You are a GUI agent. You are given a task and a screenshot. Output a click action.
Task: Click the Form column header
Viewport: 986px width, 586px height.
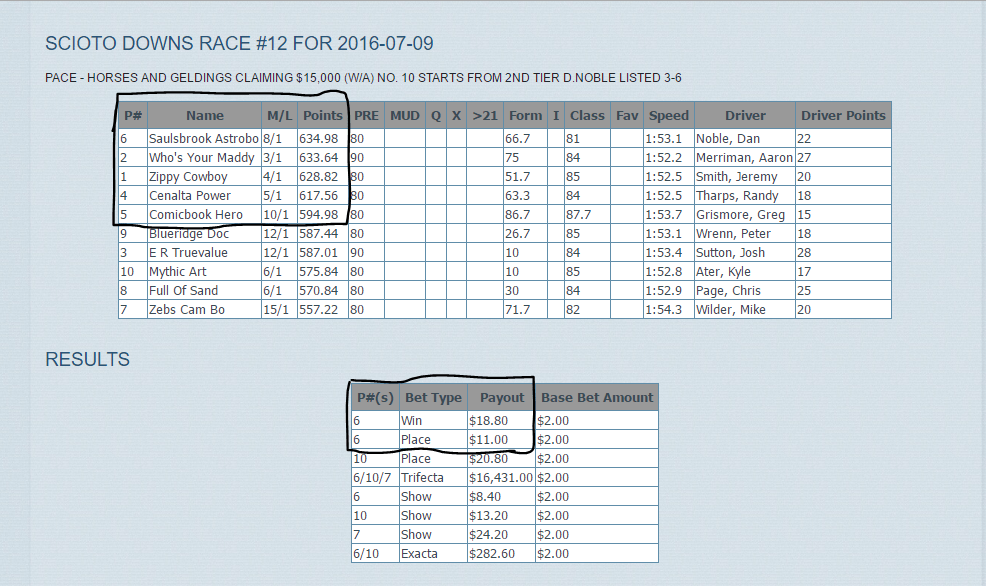pyautogui.click(x=525, y=116)
